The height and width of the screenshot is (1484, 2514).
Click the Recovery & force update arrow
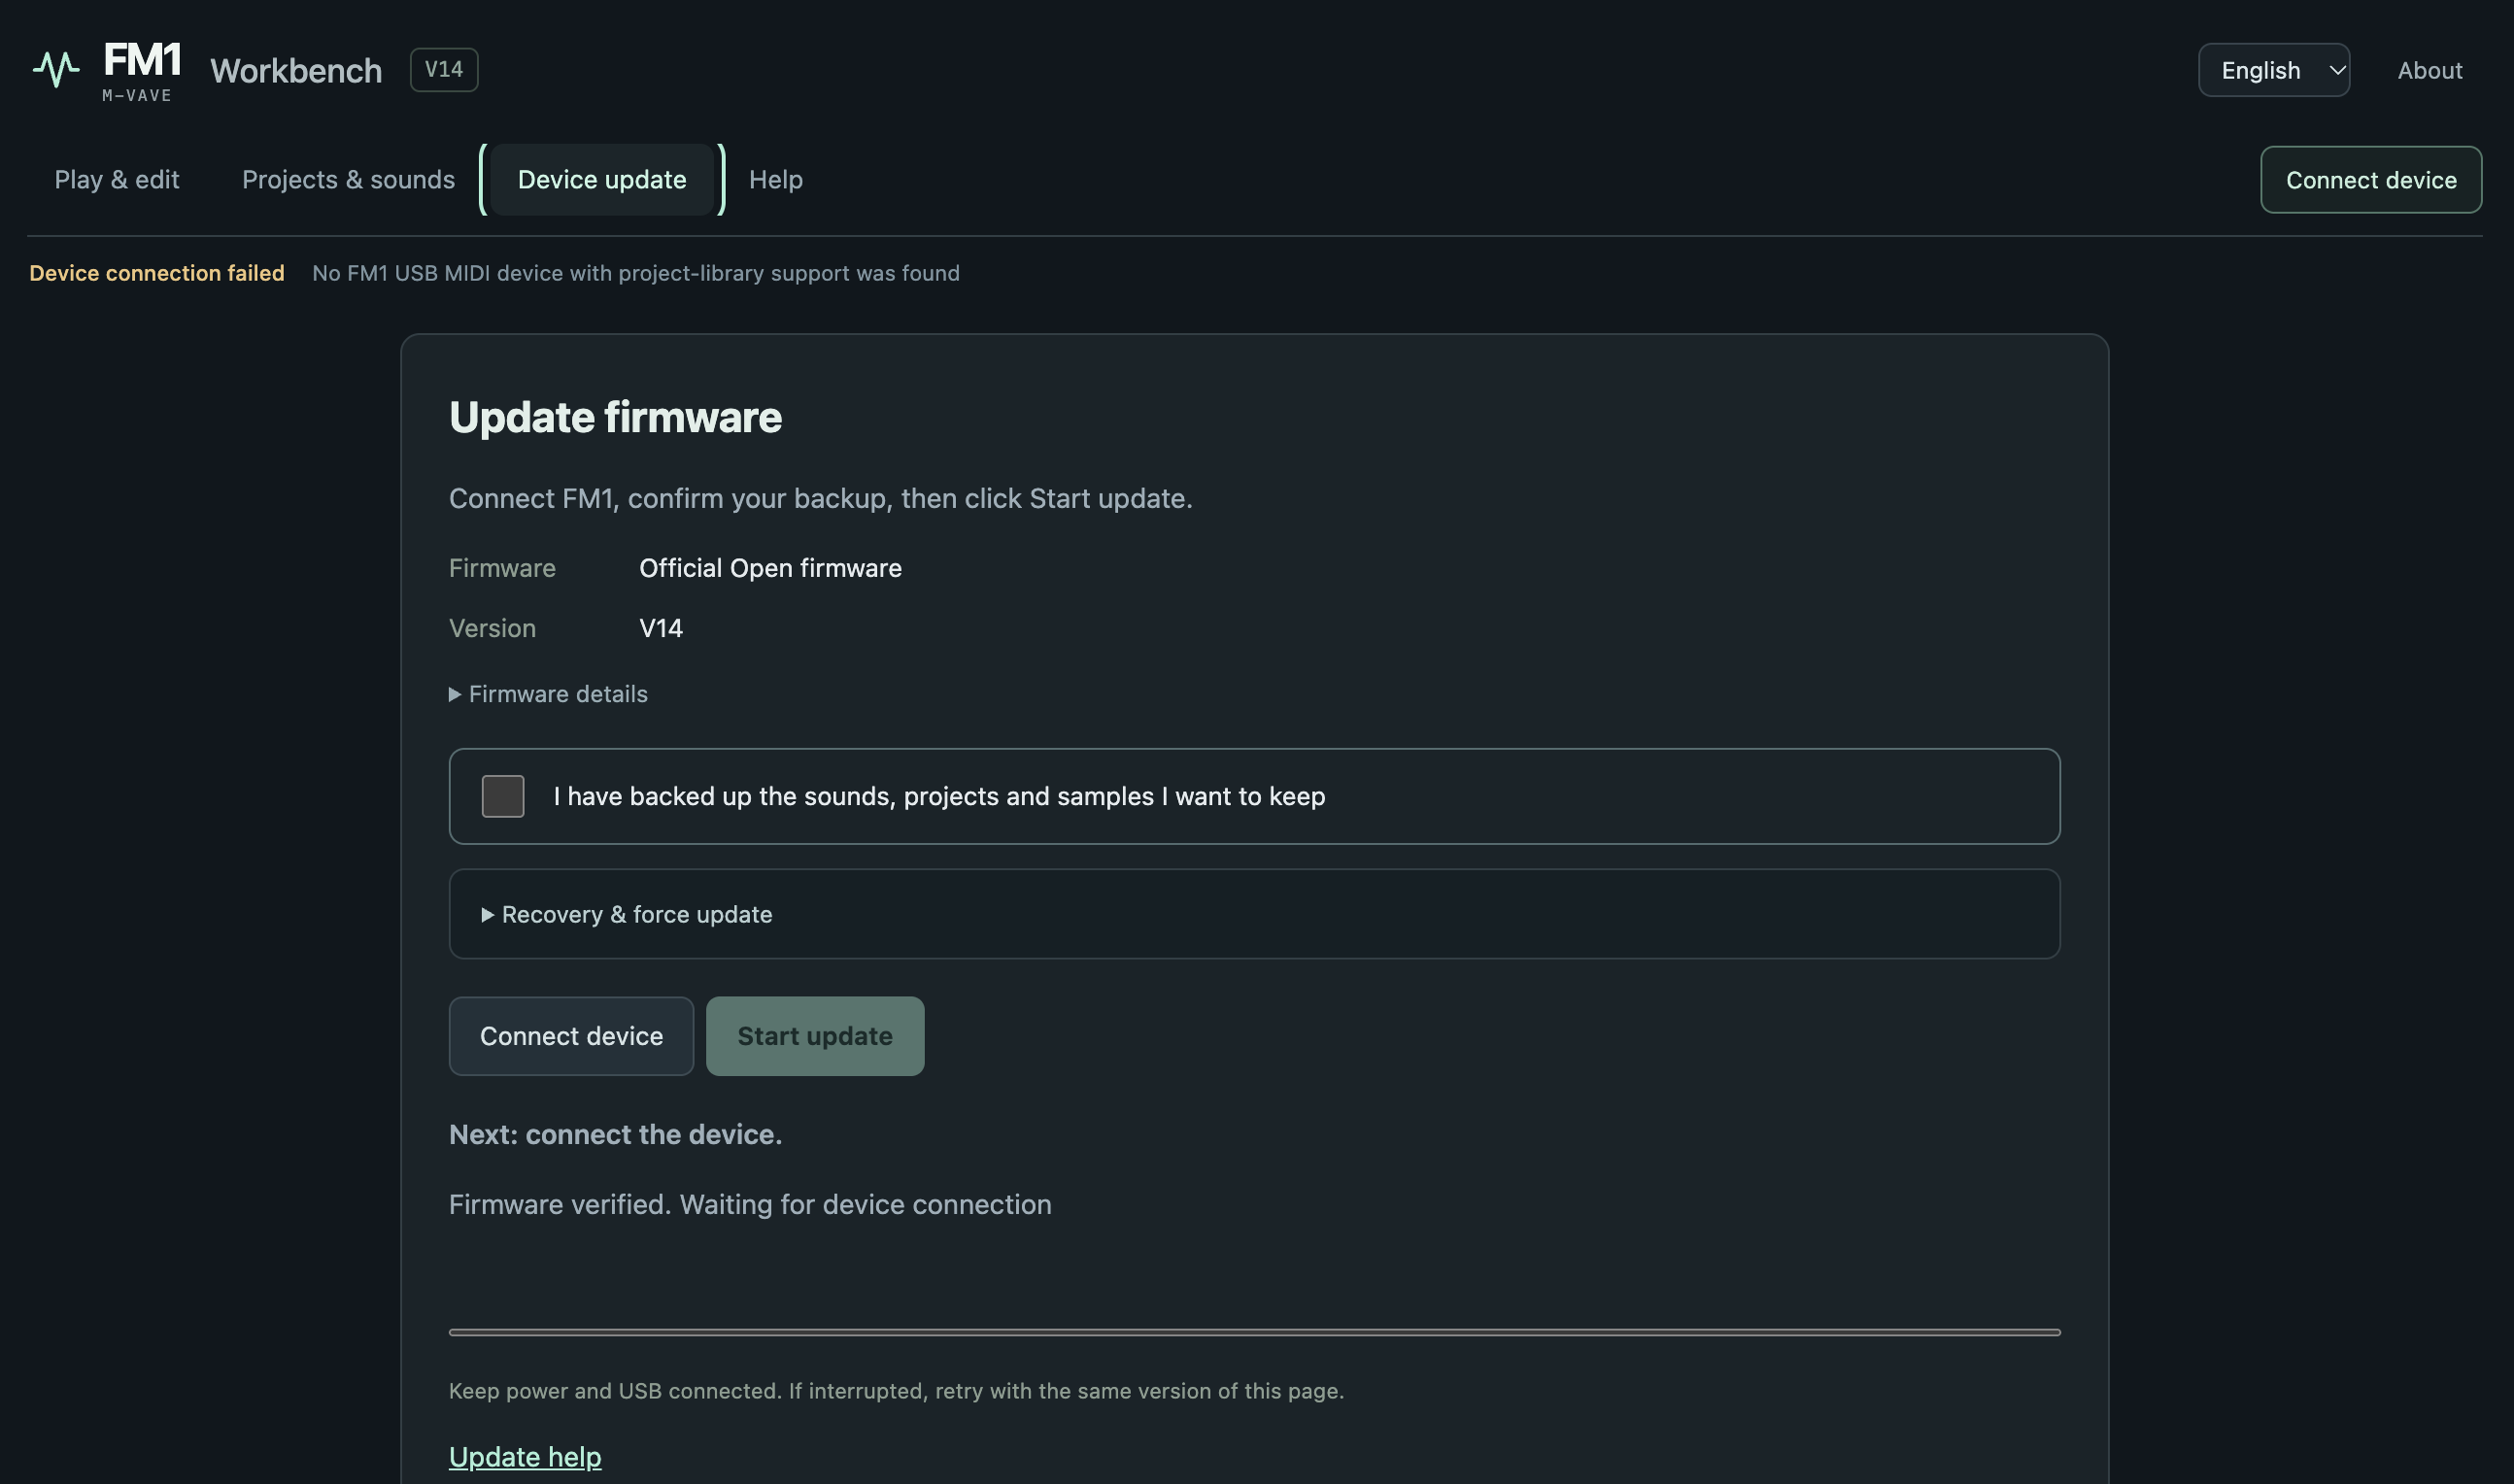pyautogui.click(x=488, y=915)
